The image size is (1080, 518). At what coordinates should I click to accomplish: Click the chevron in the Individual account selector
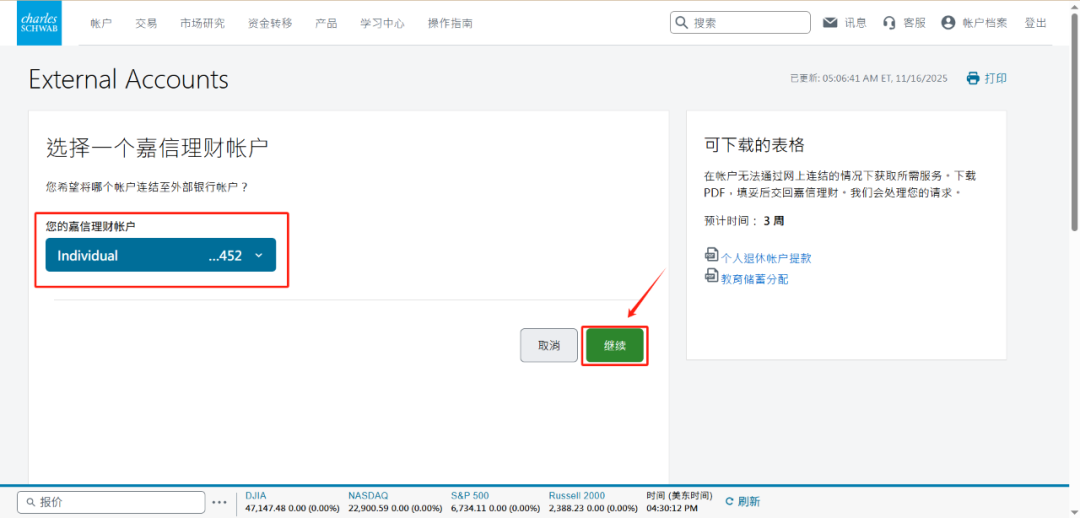(259, 256)
